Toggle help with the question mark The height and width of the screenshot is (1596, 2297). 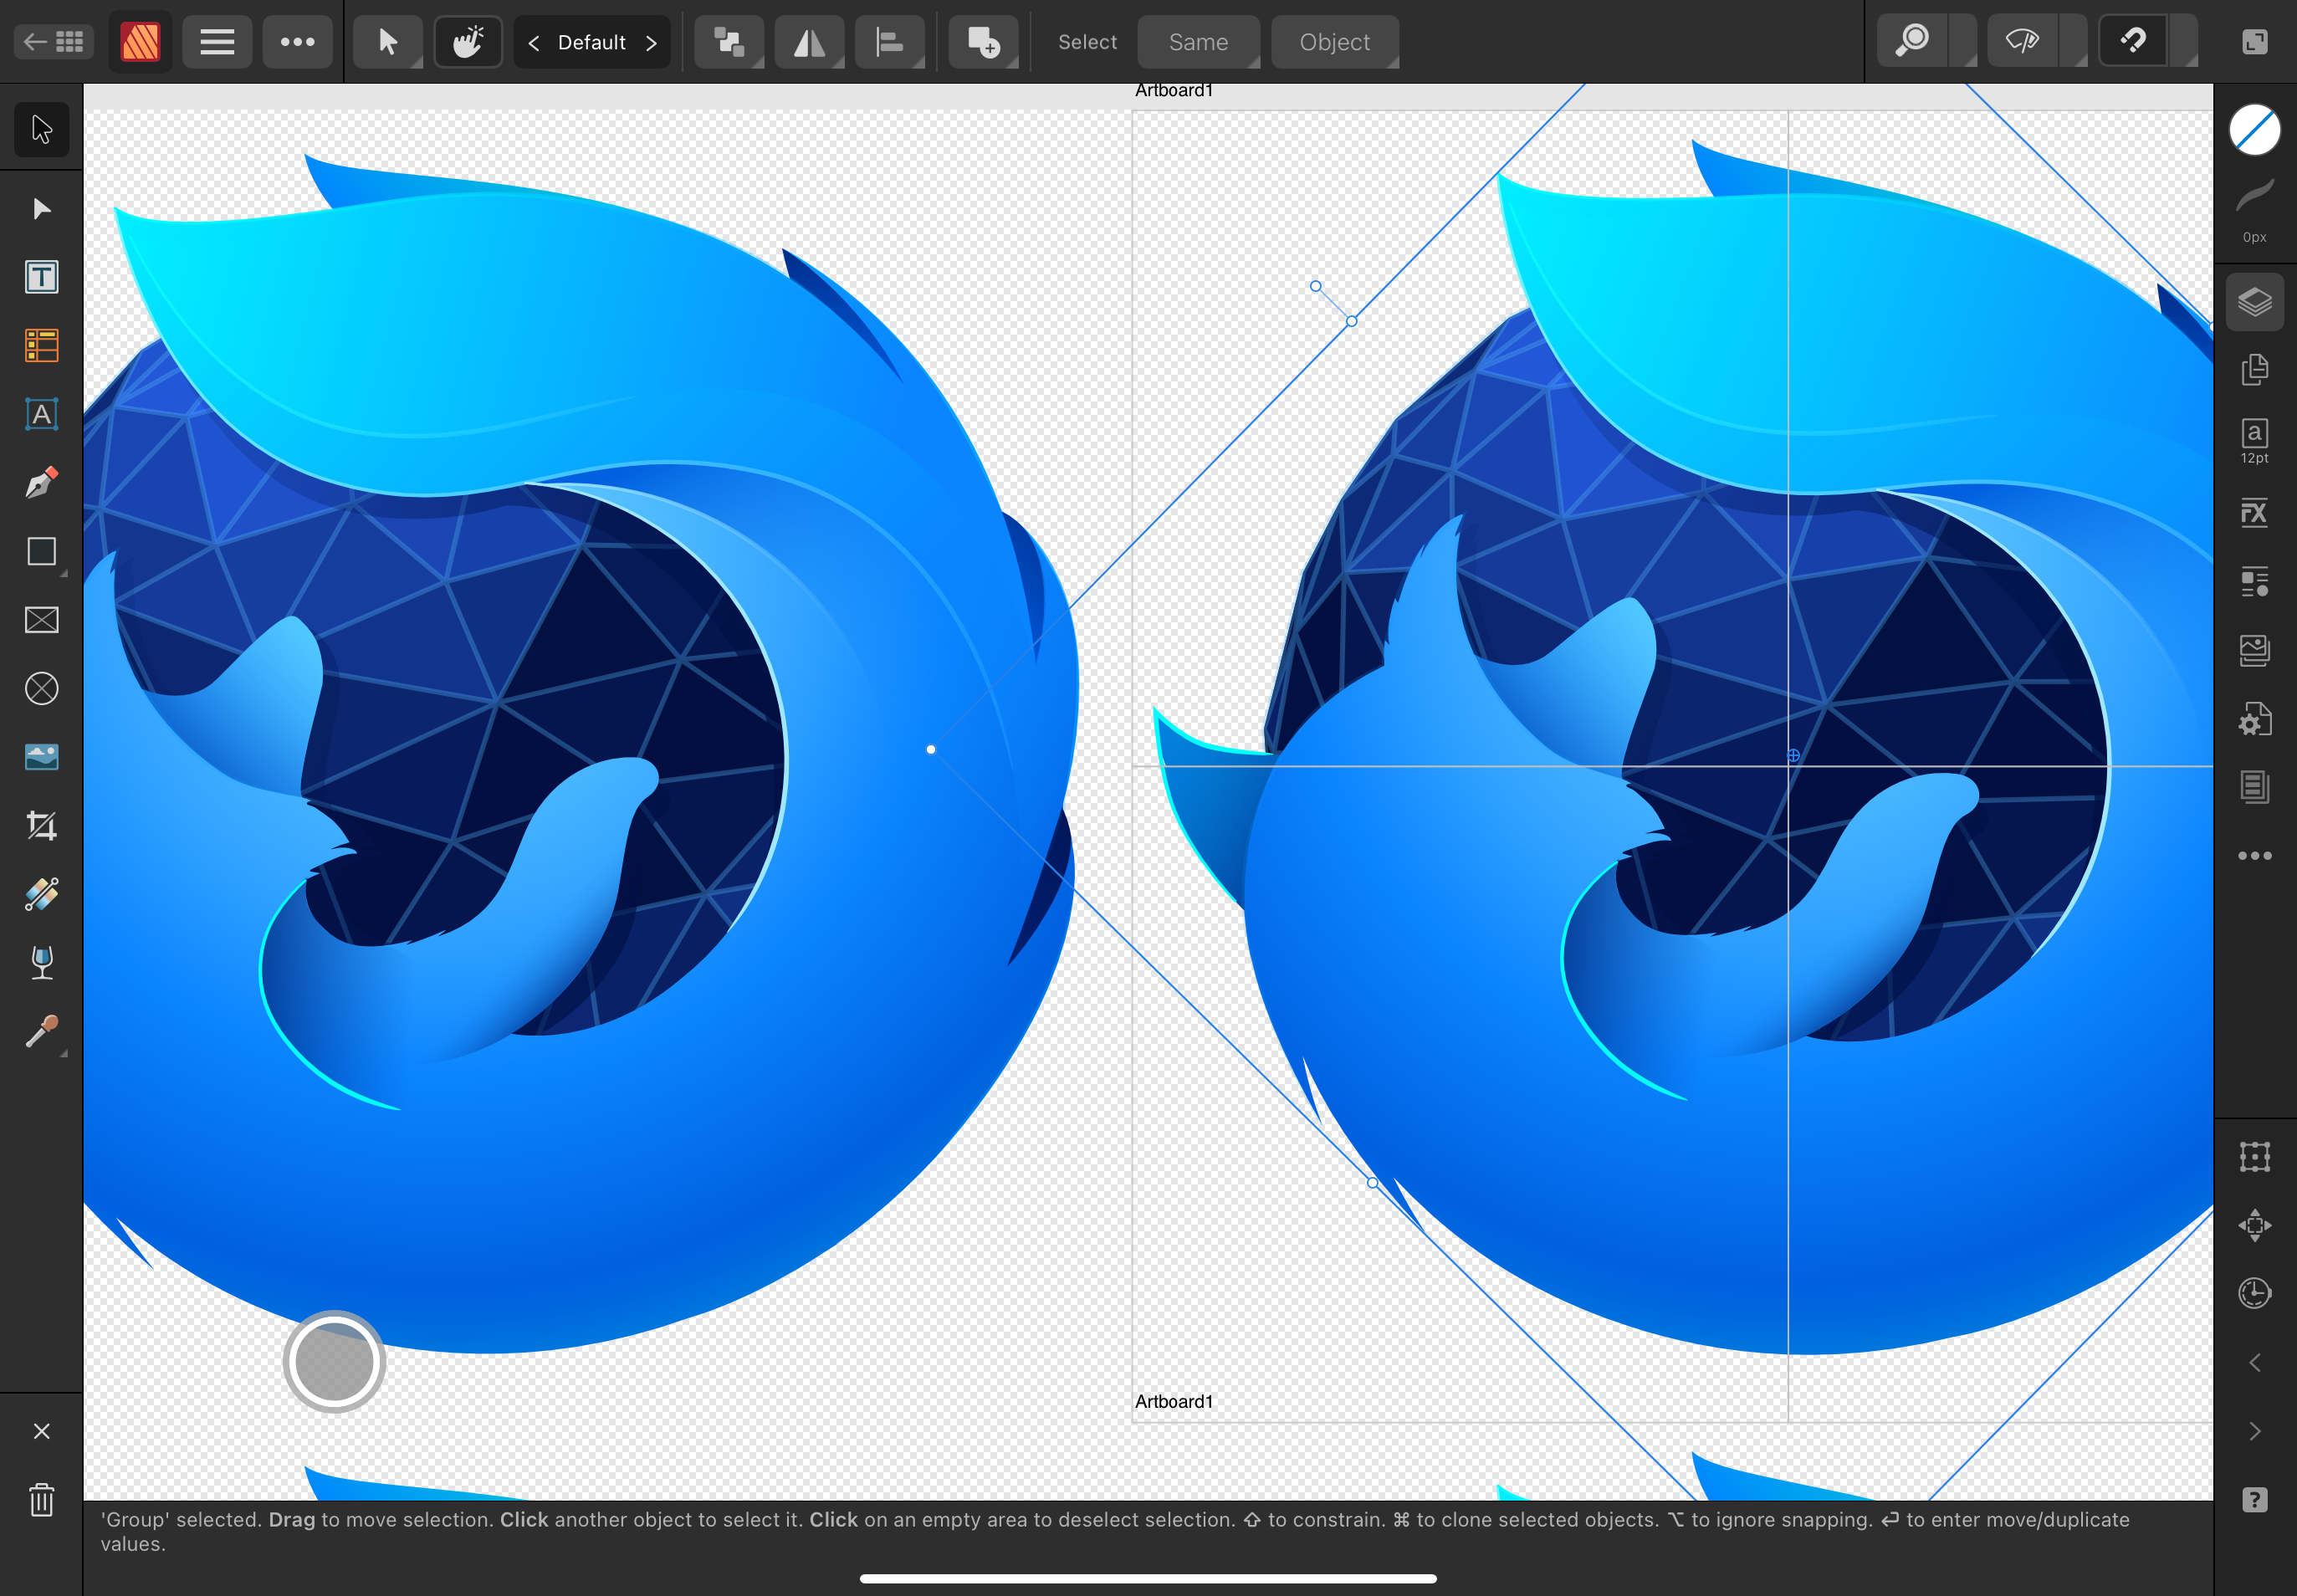tap(2254, 1500)
